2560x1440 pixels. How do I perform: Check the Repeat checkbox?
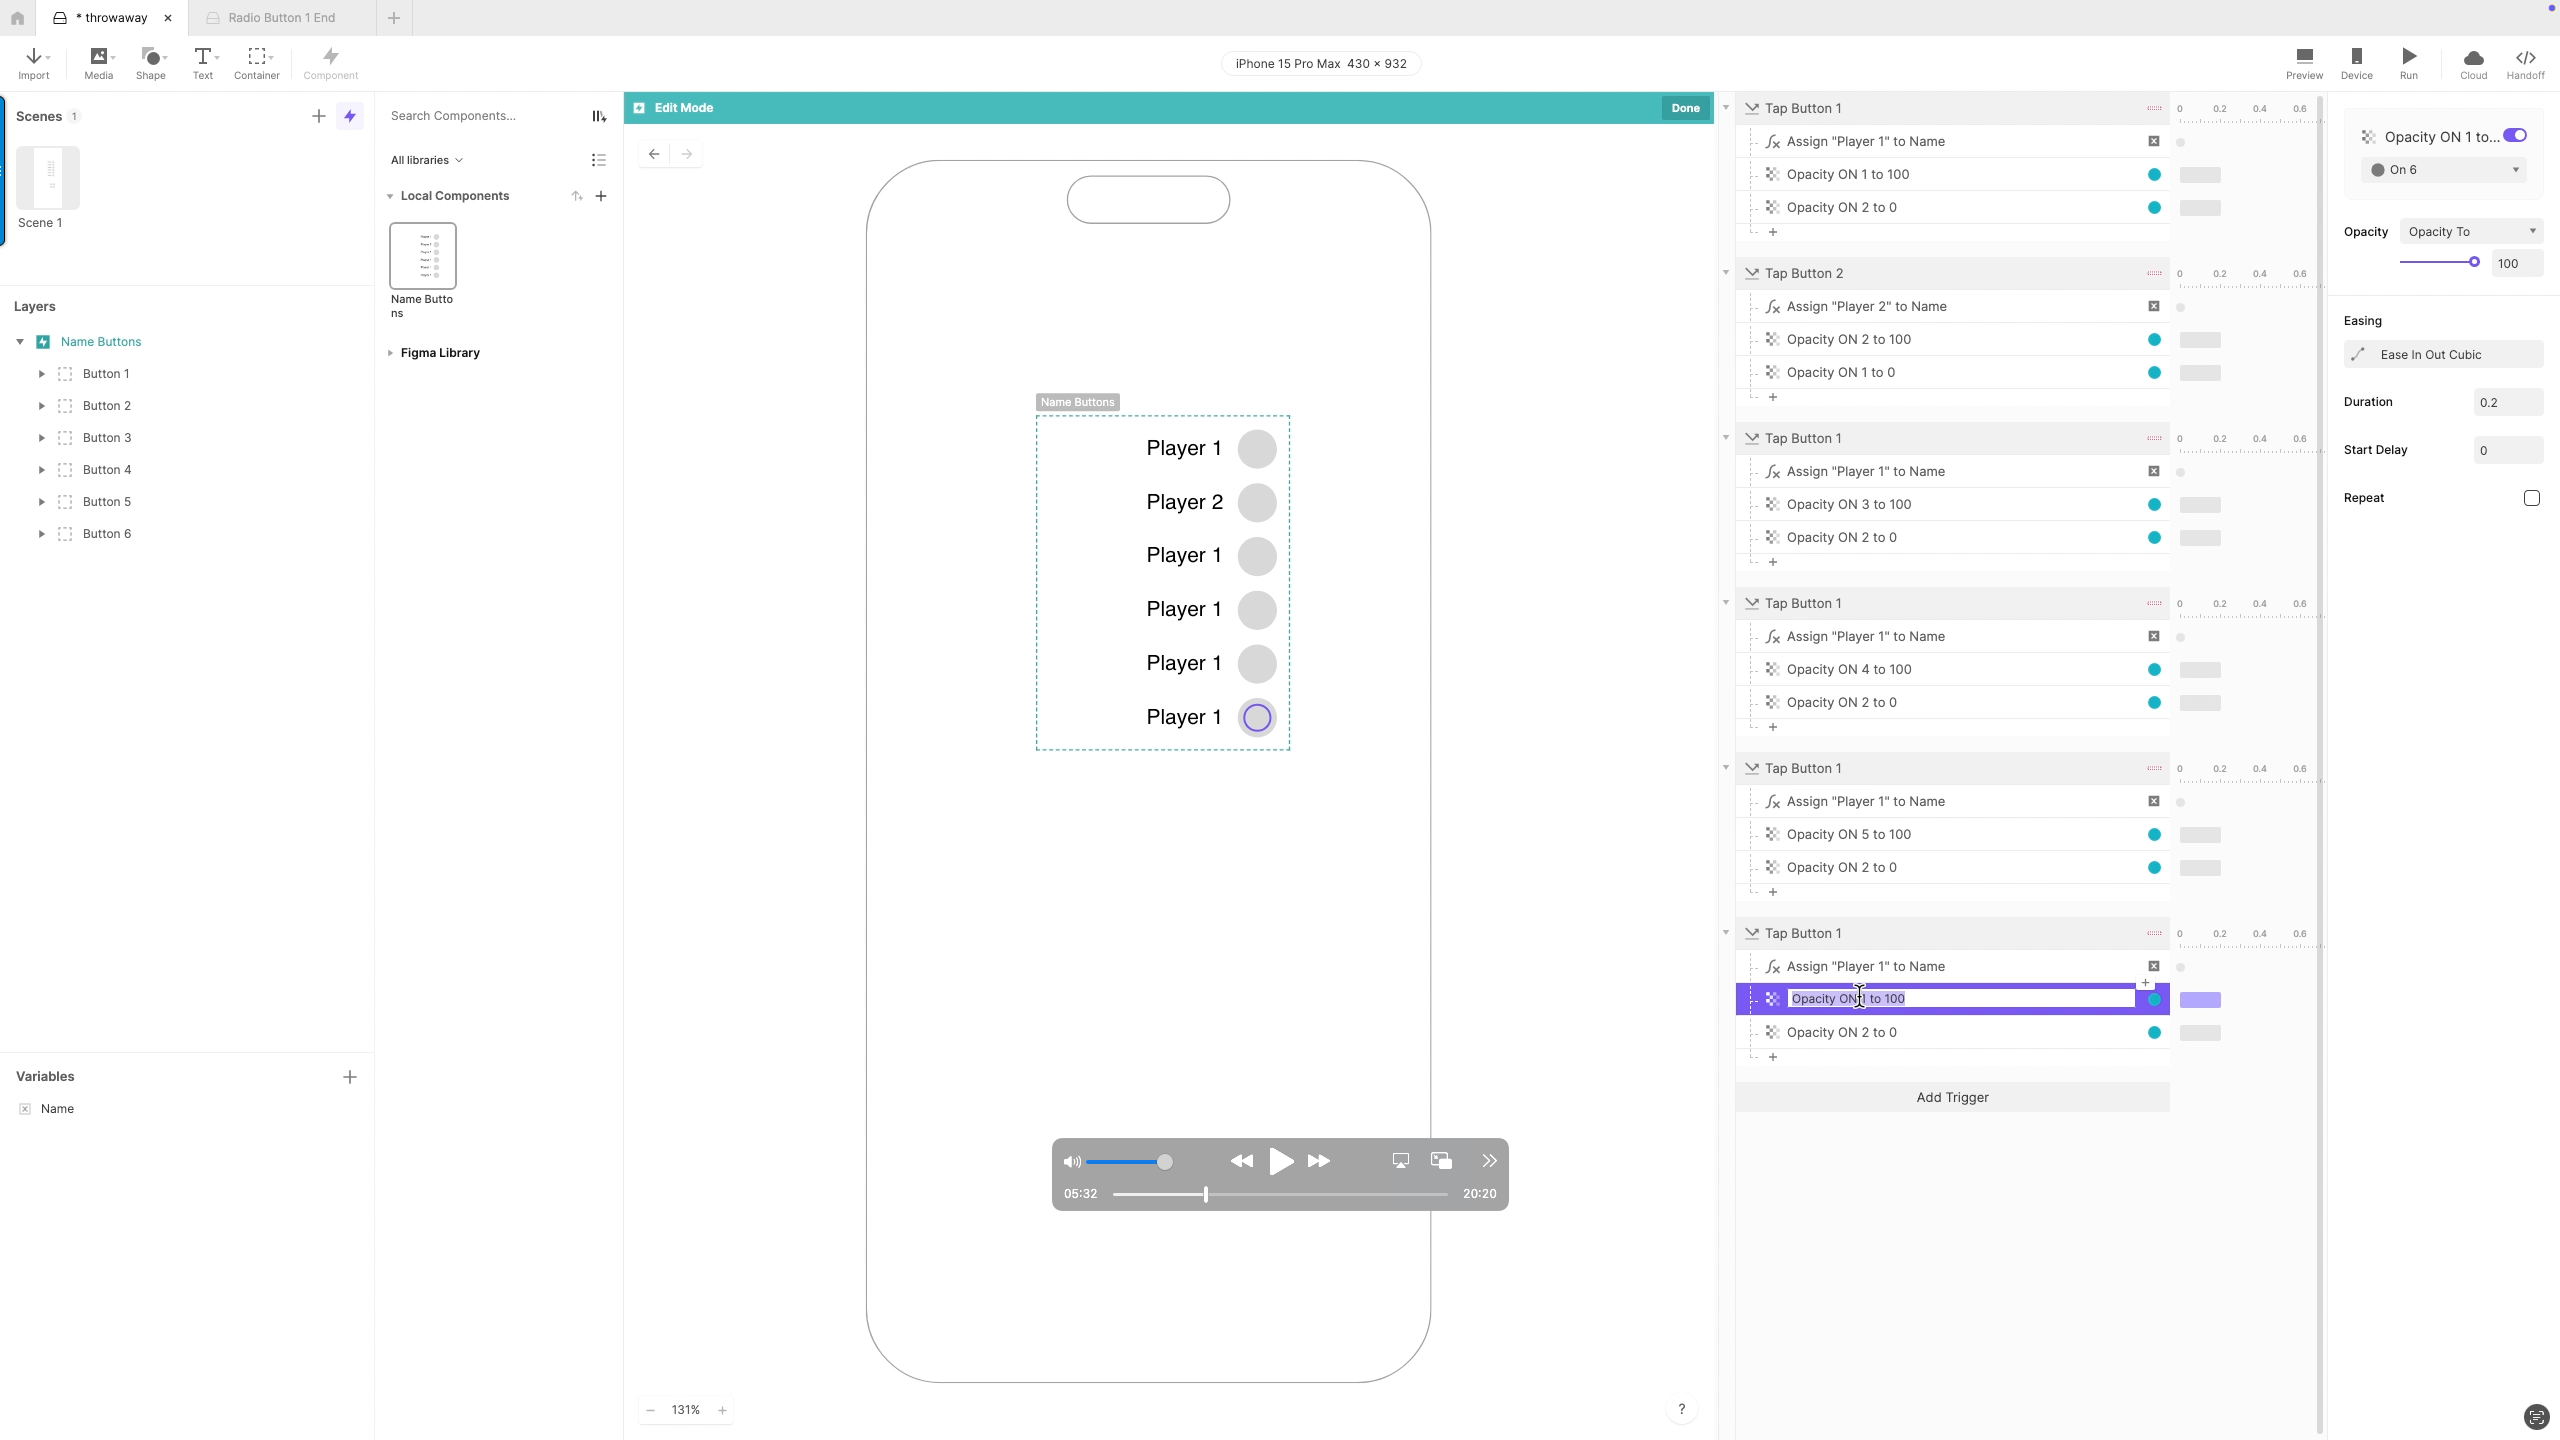click(2531, 498)
